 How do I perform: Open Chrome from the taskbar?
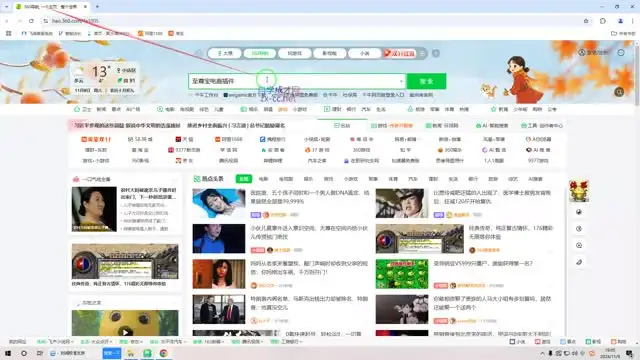click(163, 353)
